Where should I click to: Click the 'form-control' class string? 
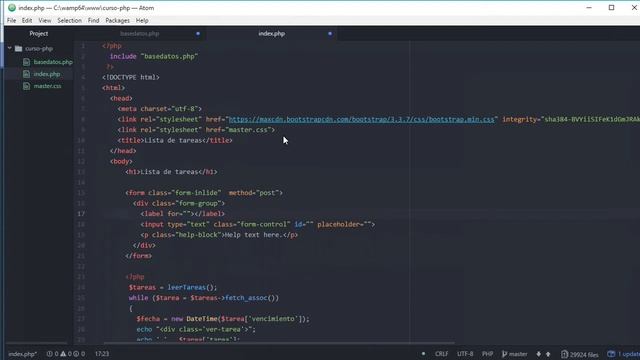(262, 224)
